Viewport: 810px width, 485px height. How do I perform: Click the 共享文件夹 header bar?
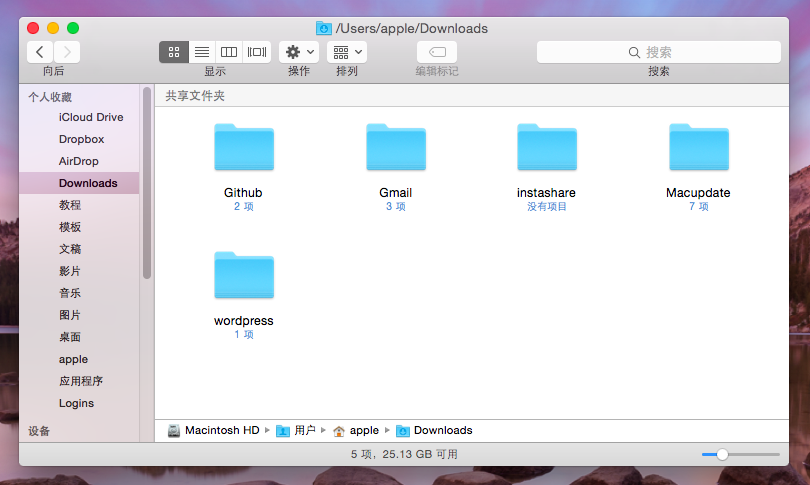[x=472, y=96]
